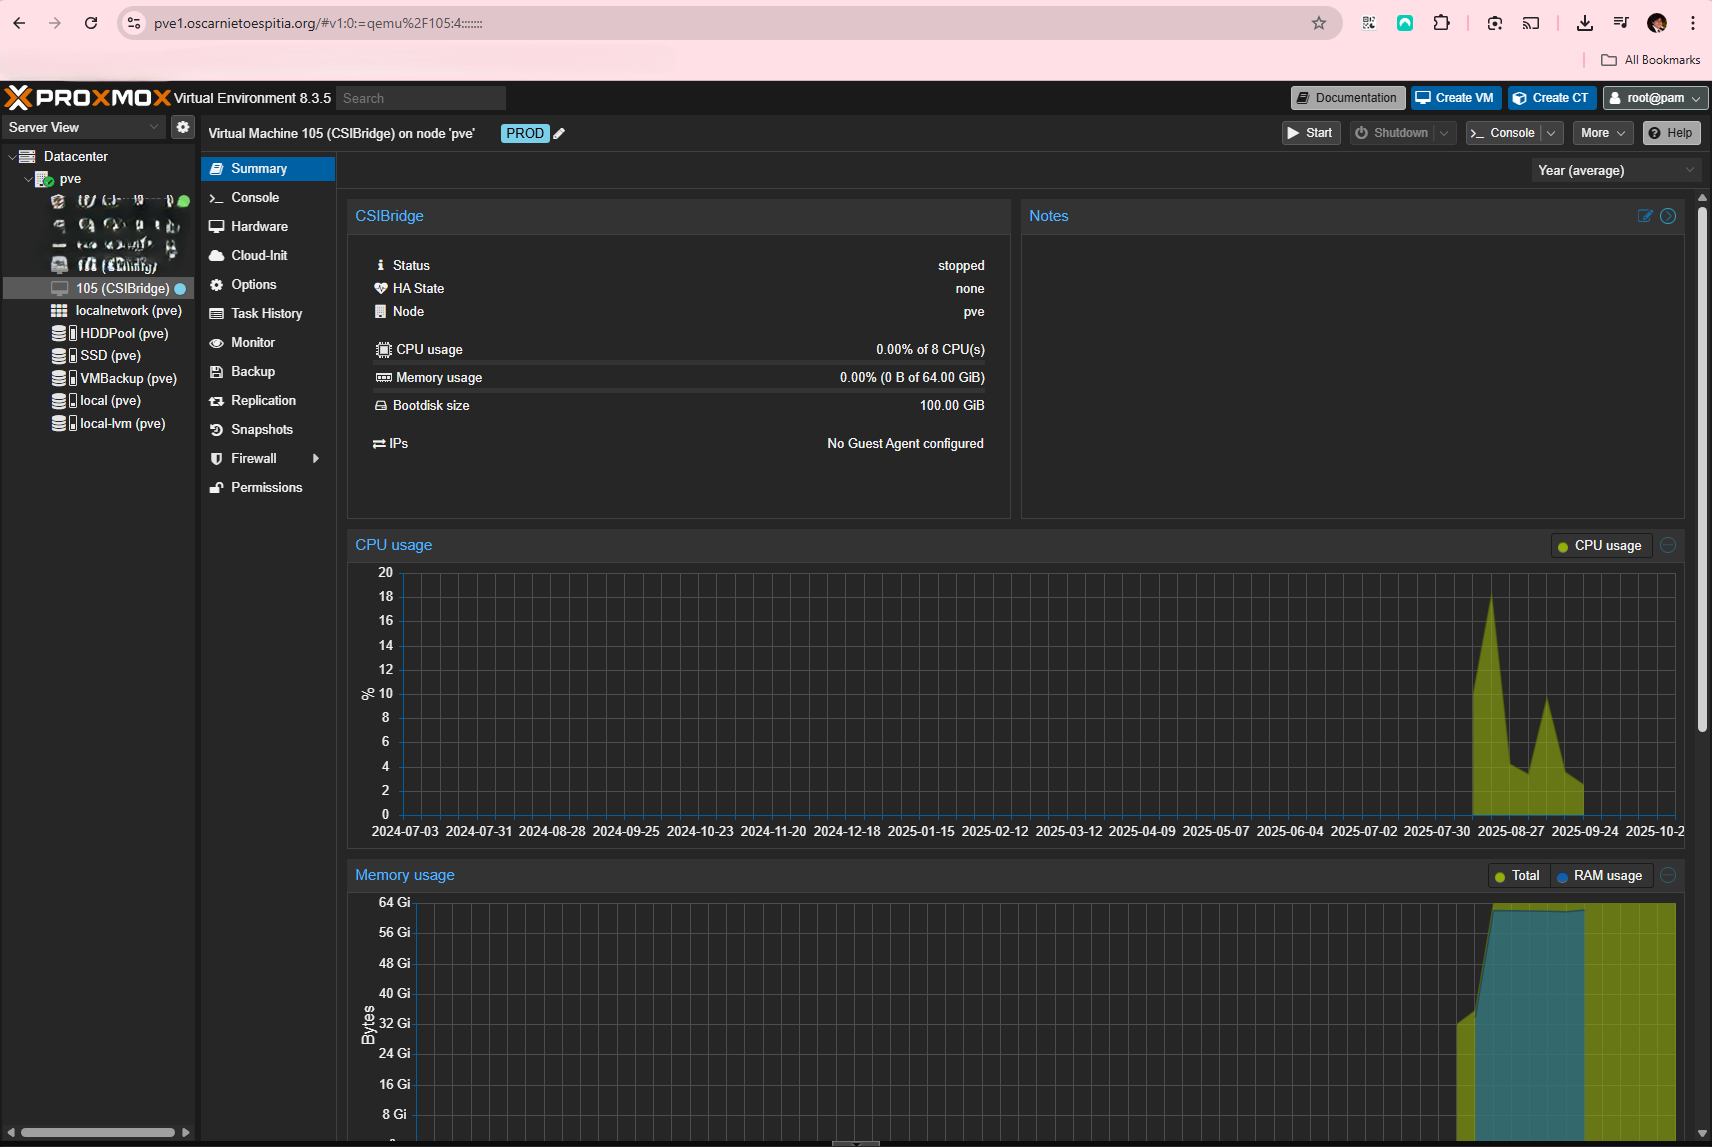Image resolution: width=1712 pixels, height=1147 pixels.
Task: Toggle the Total memory series legend
Action: coord(1518,875)
